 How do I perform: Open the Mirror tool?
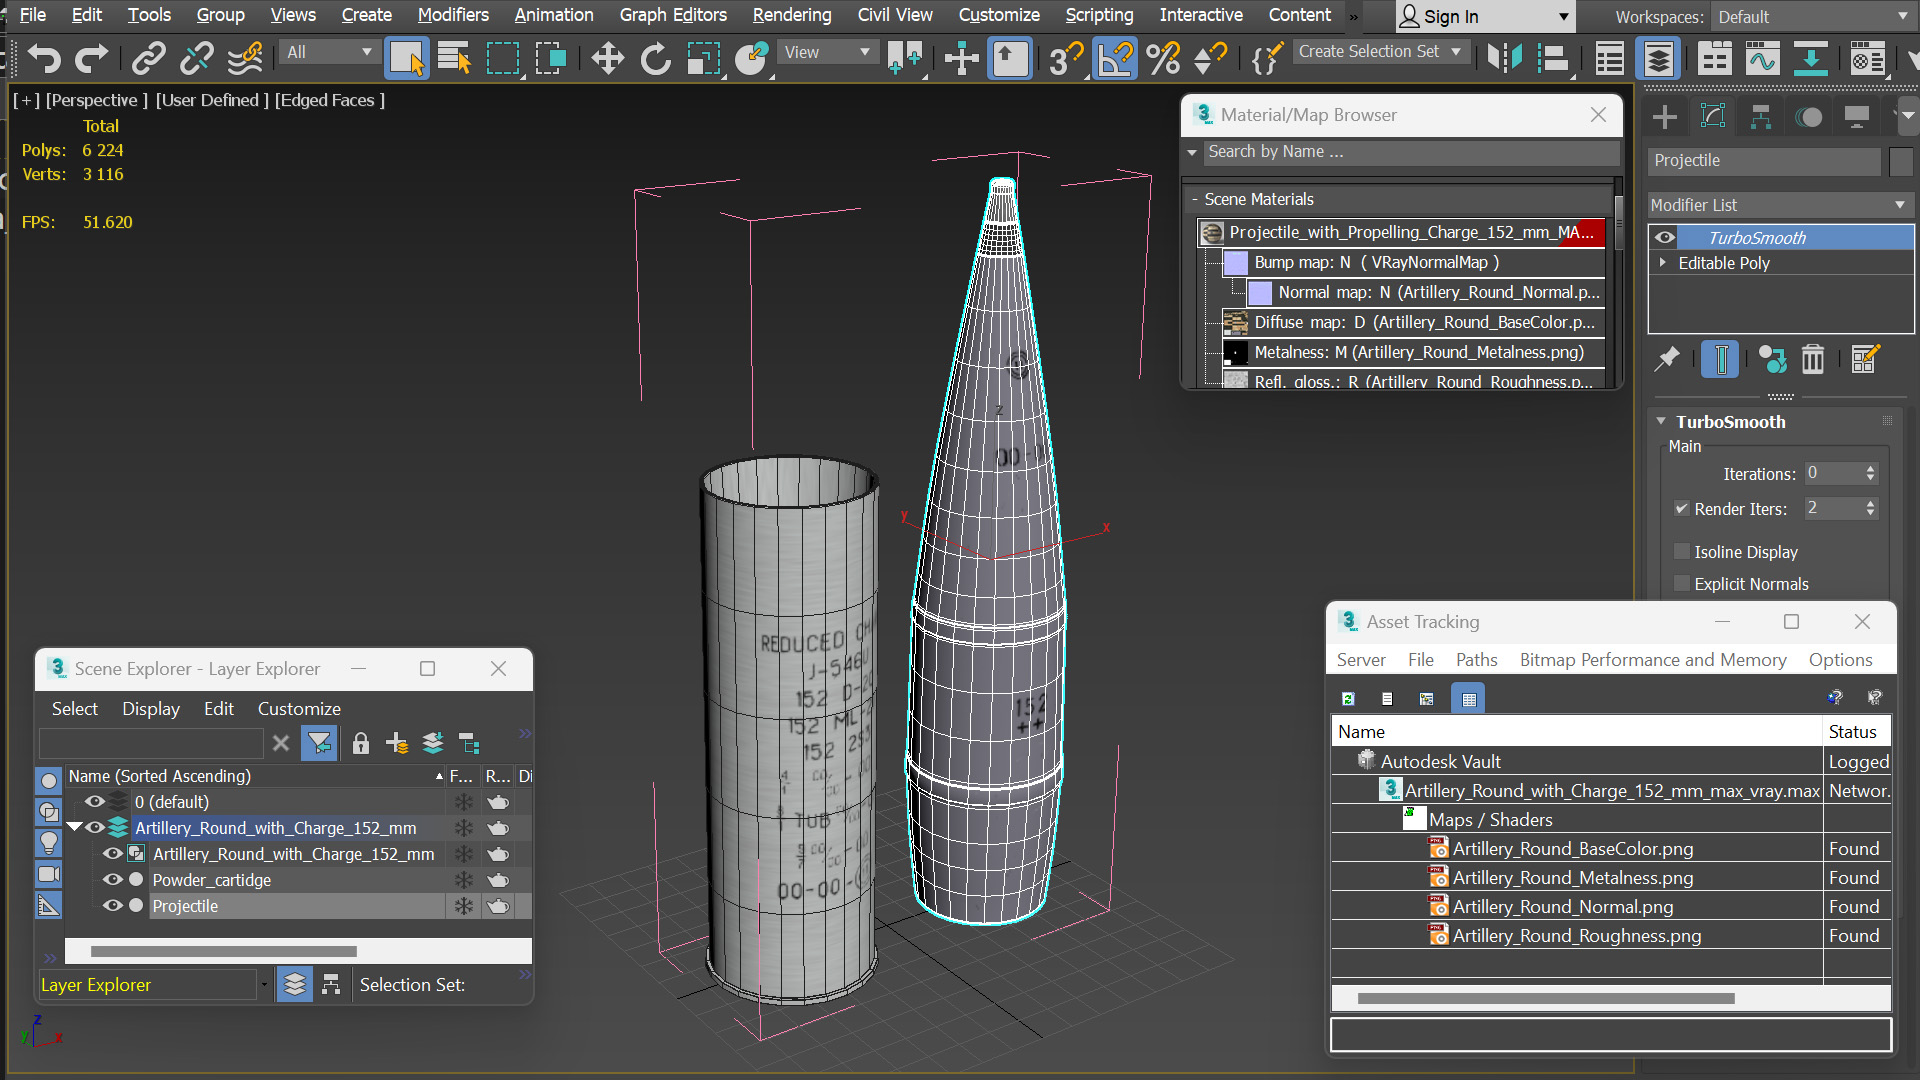1504,59
